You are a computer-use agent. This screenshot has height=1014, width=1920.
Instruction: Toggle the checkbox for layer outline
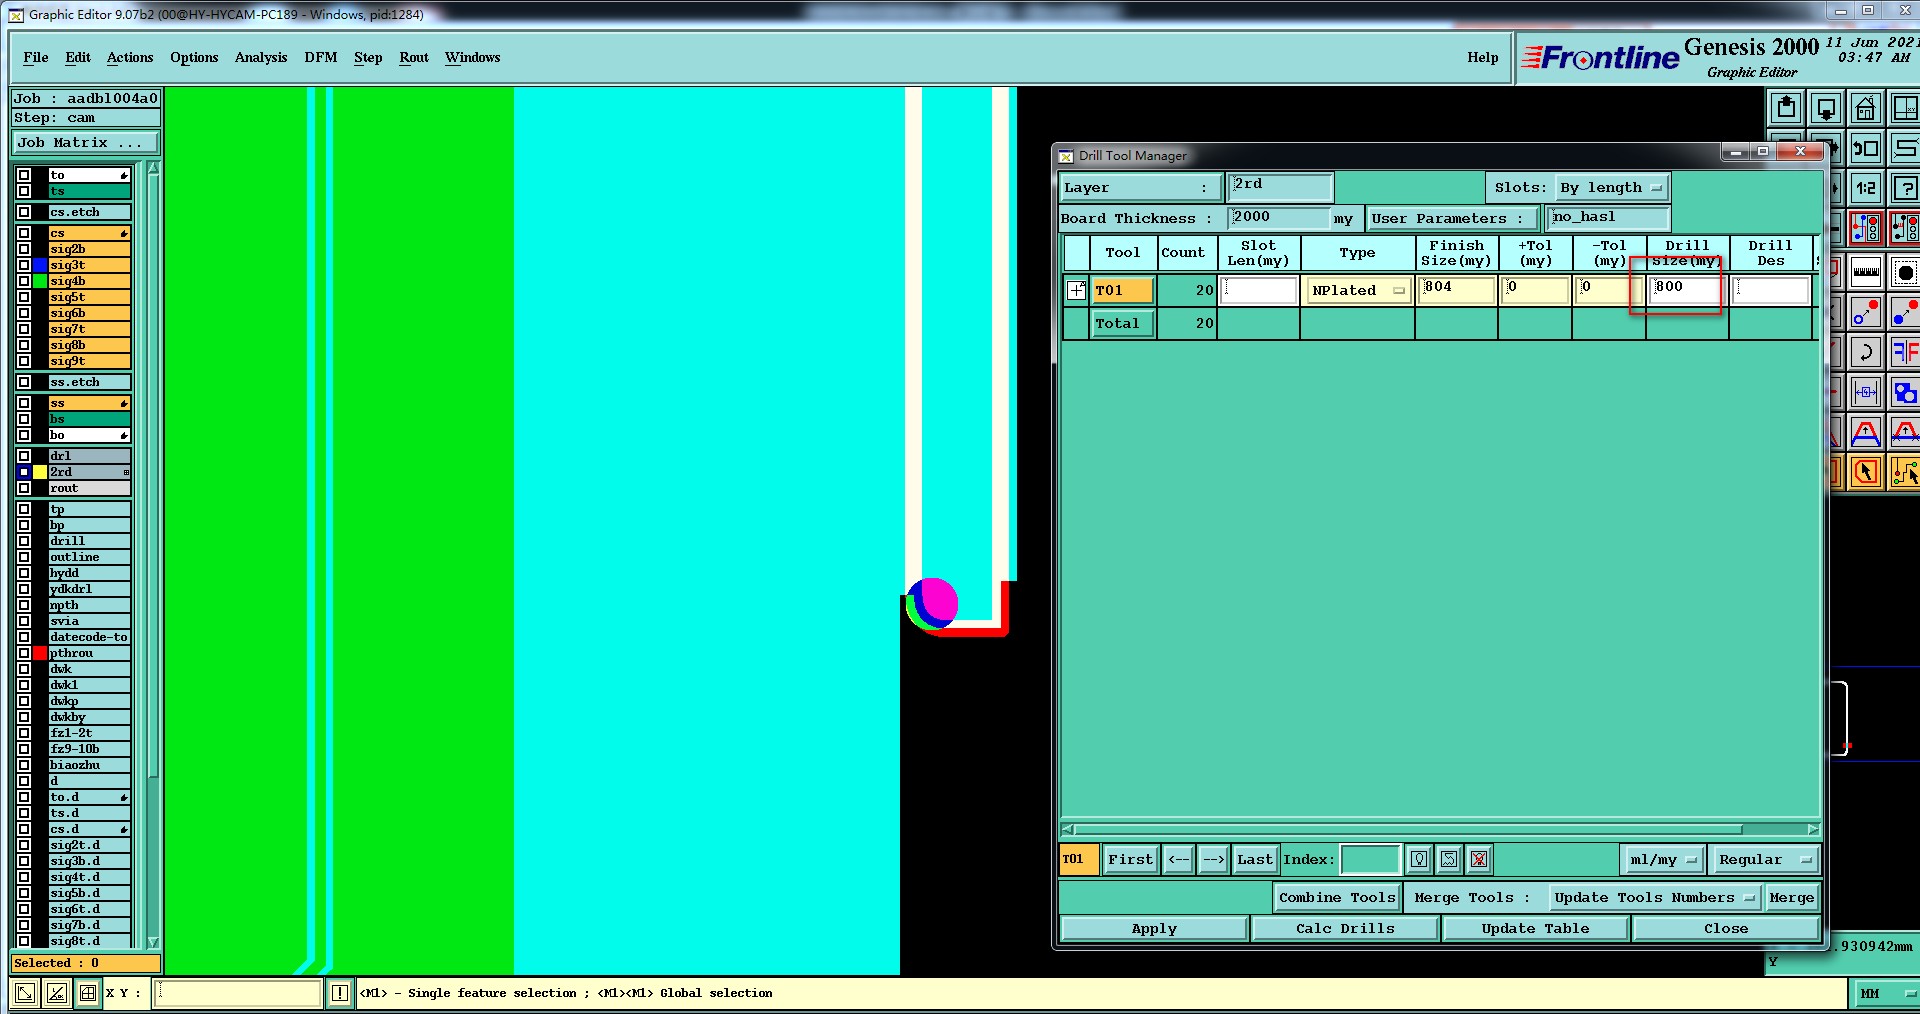coord(24,557)
